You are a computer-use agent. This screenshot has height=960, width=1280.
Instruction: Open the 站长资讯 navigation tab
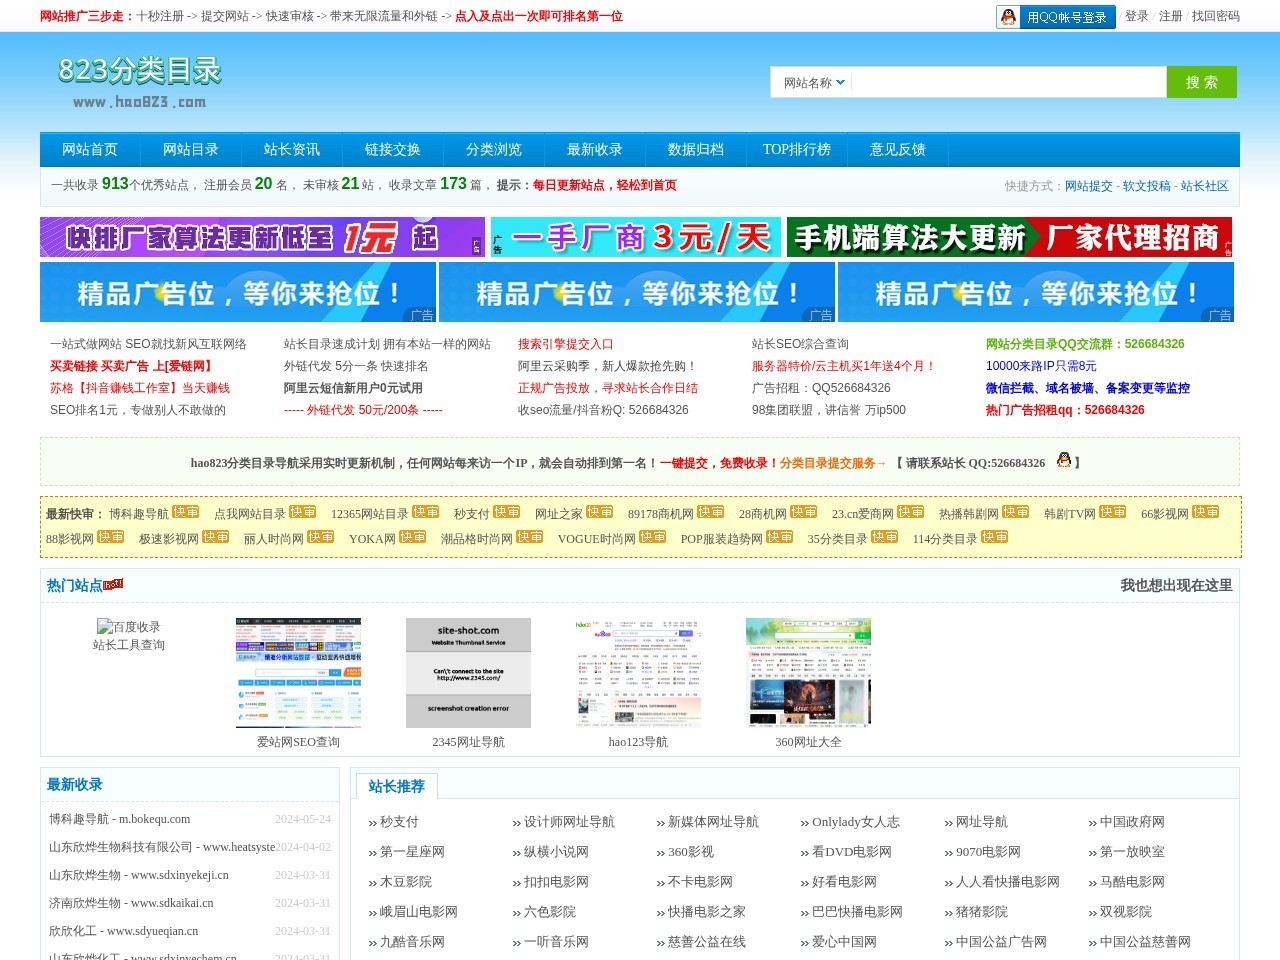[292, 150]
